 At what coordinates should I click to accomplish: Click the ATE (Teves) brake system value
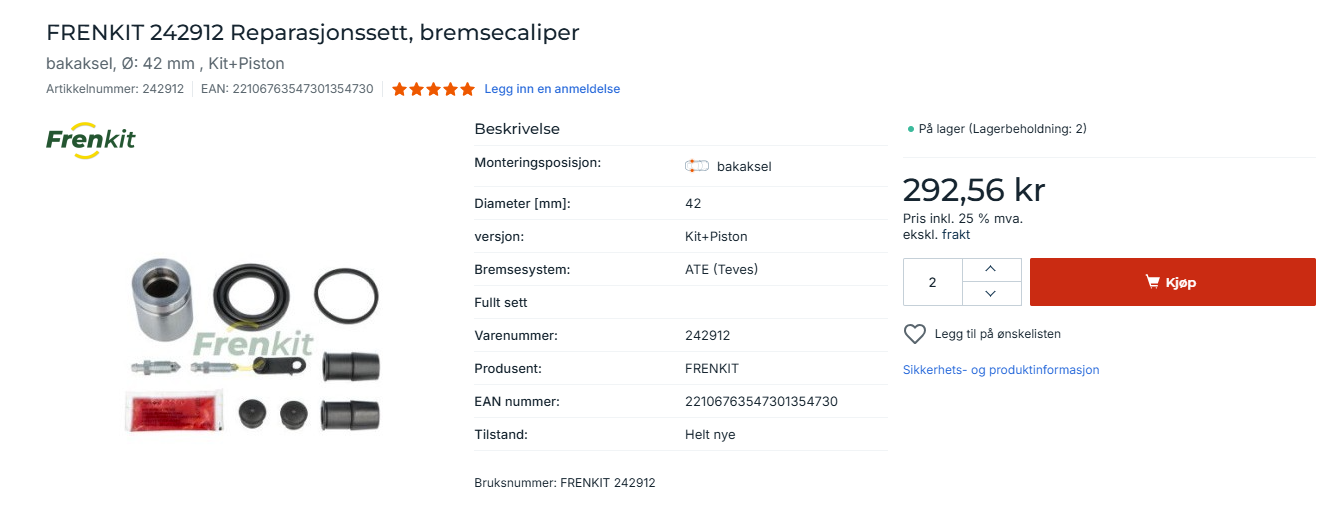[721, 269]
